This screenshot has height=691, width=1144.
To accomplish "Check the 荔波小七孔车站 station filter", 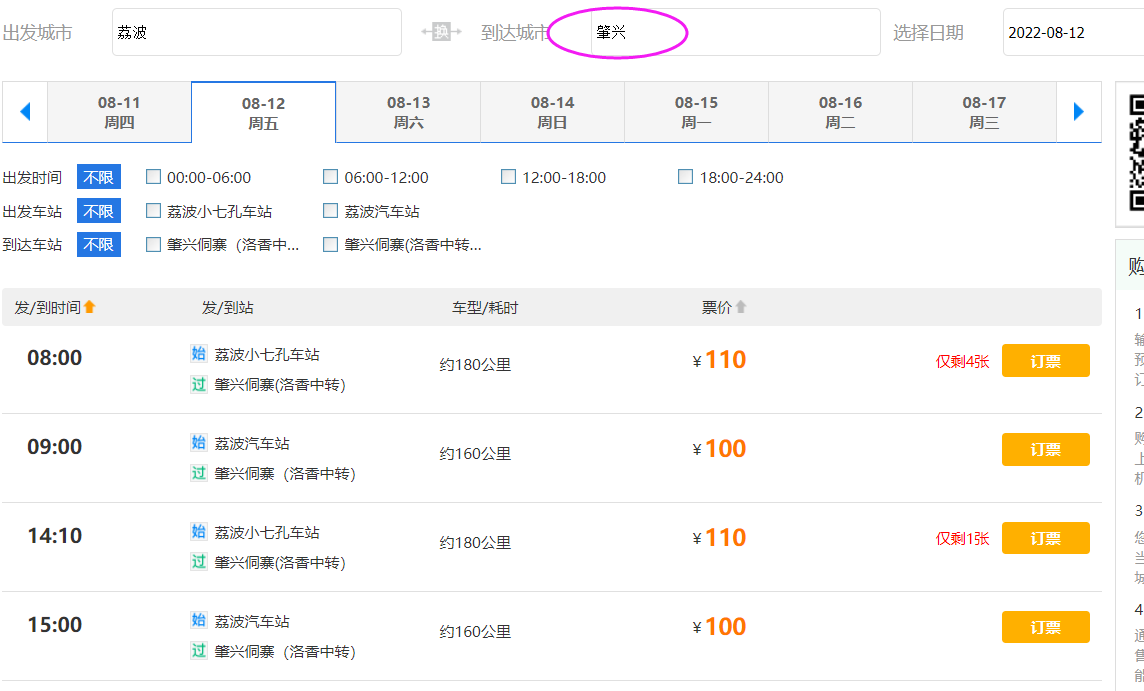I will (154, 211).
